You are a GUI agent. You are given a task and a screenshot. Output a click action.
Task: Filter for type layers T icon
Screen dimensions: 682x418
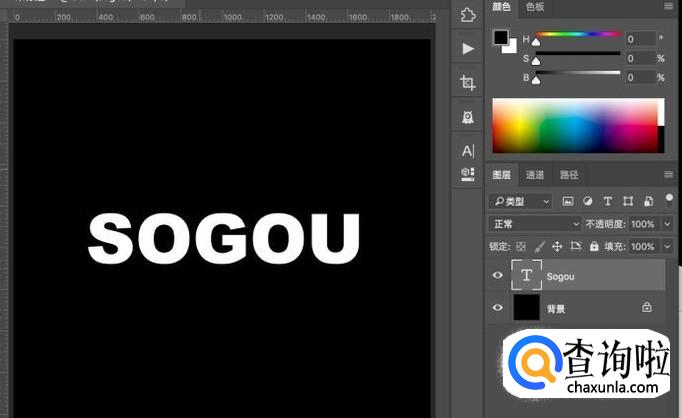[608, 201]
